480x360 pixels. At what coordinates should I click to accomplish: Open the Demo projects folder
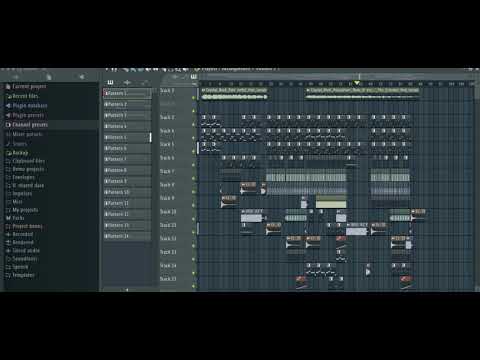click(x=25, y=169)
